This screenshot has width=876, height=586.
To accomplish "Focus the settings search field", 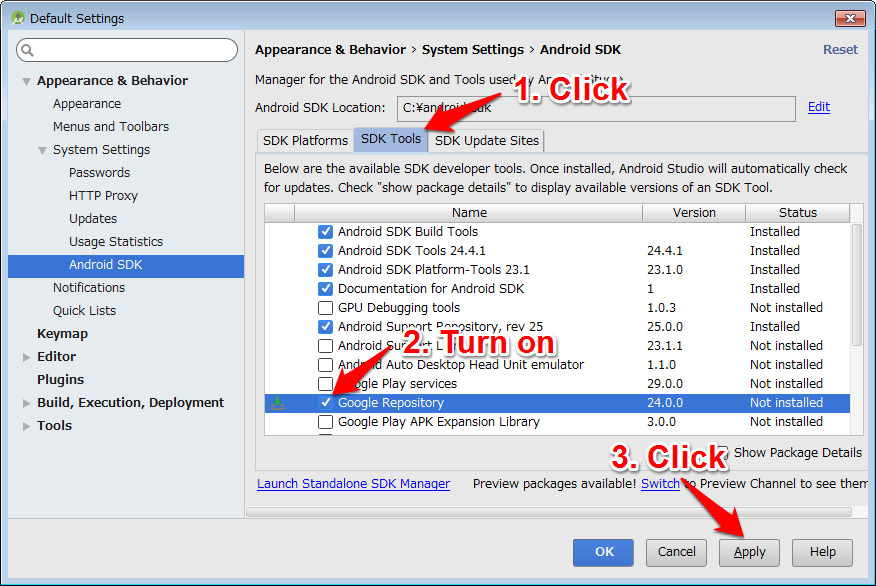I will point(127,50).
